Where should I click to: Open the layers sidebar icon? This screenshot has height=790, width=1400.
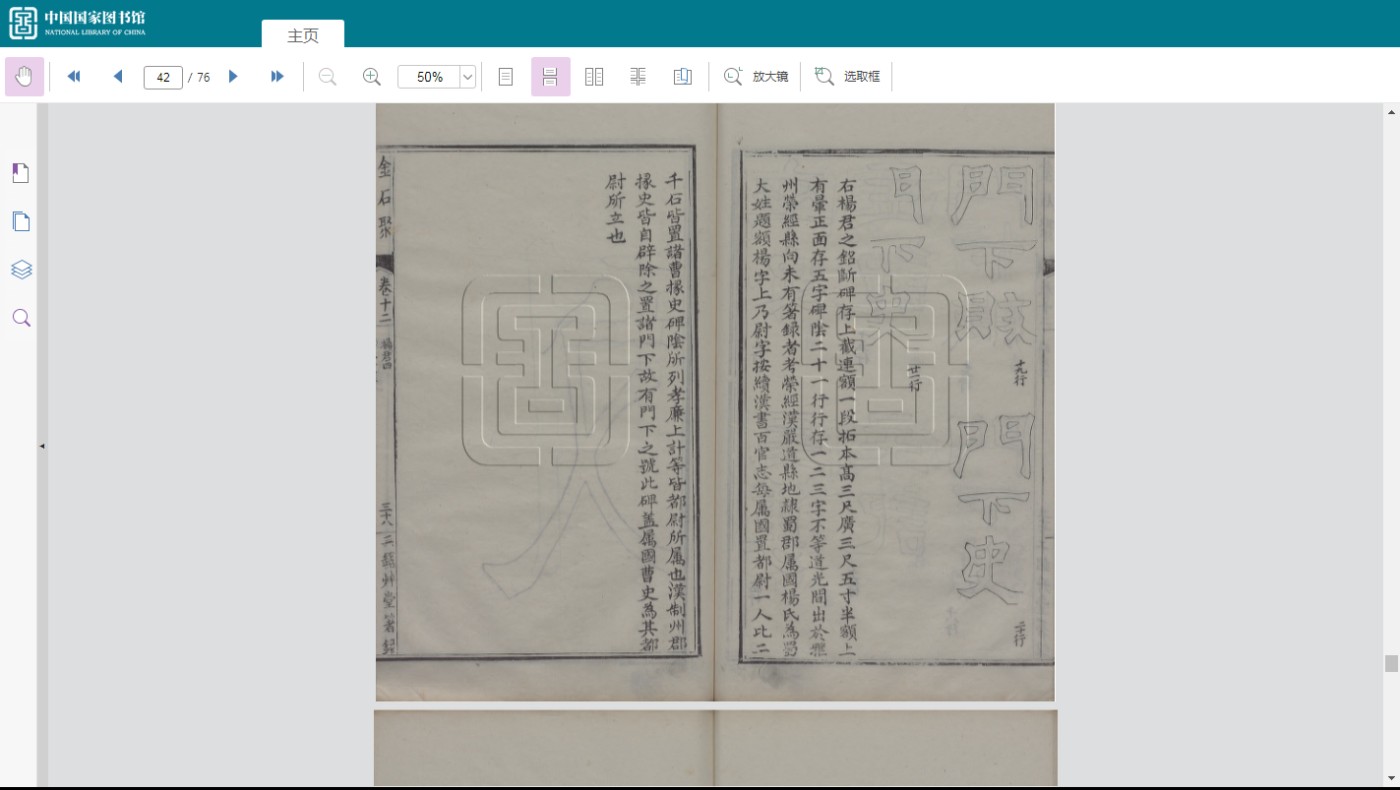pyautogui.click(x=21, y=269)
